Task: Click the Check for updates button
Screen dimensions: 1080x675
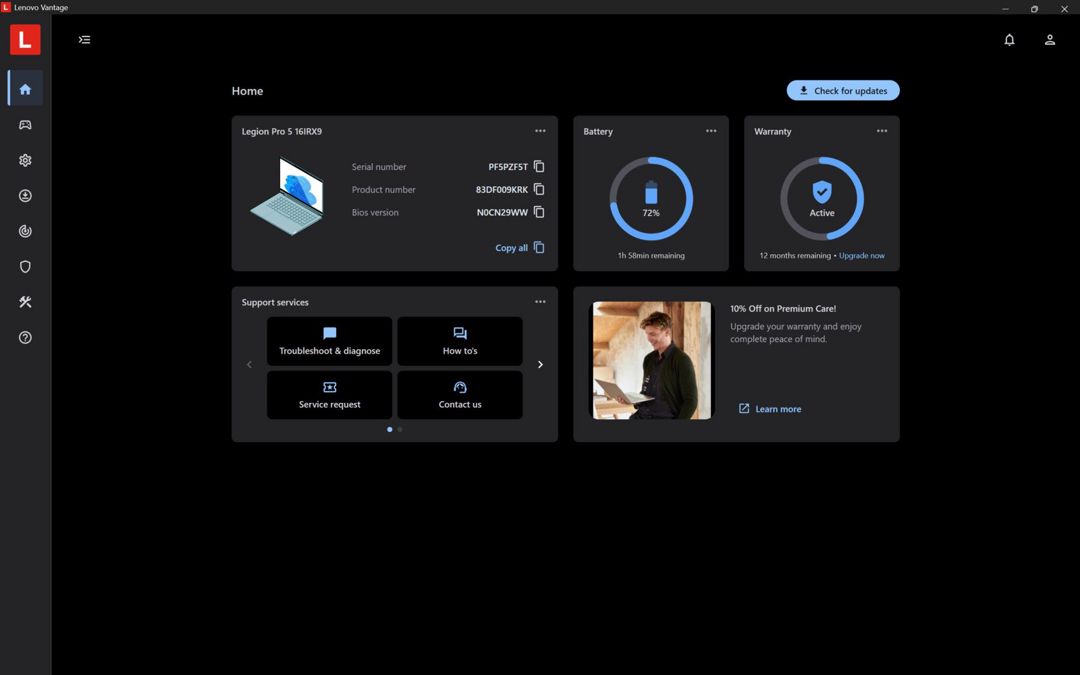Action: coord(843,90)
